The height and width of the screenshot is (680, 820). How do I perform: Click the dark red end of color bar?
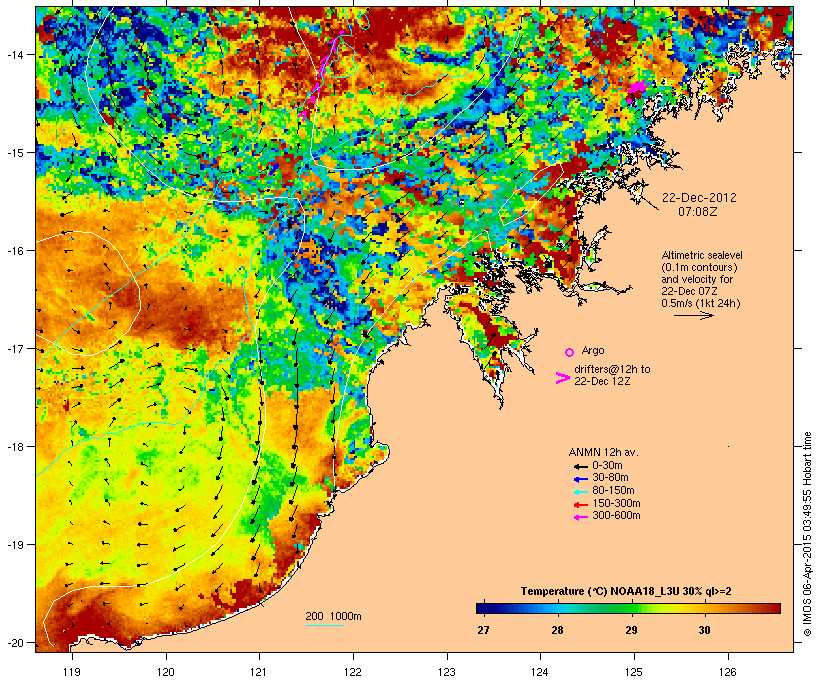[772, 608]
